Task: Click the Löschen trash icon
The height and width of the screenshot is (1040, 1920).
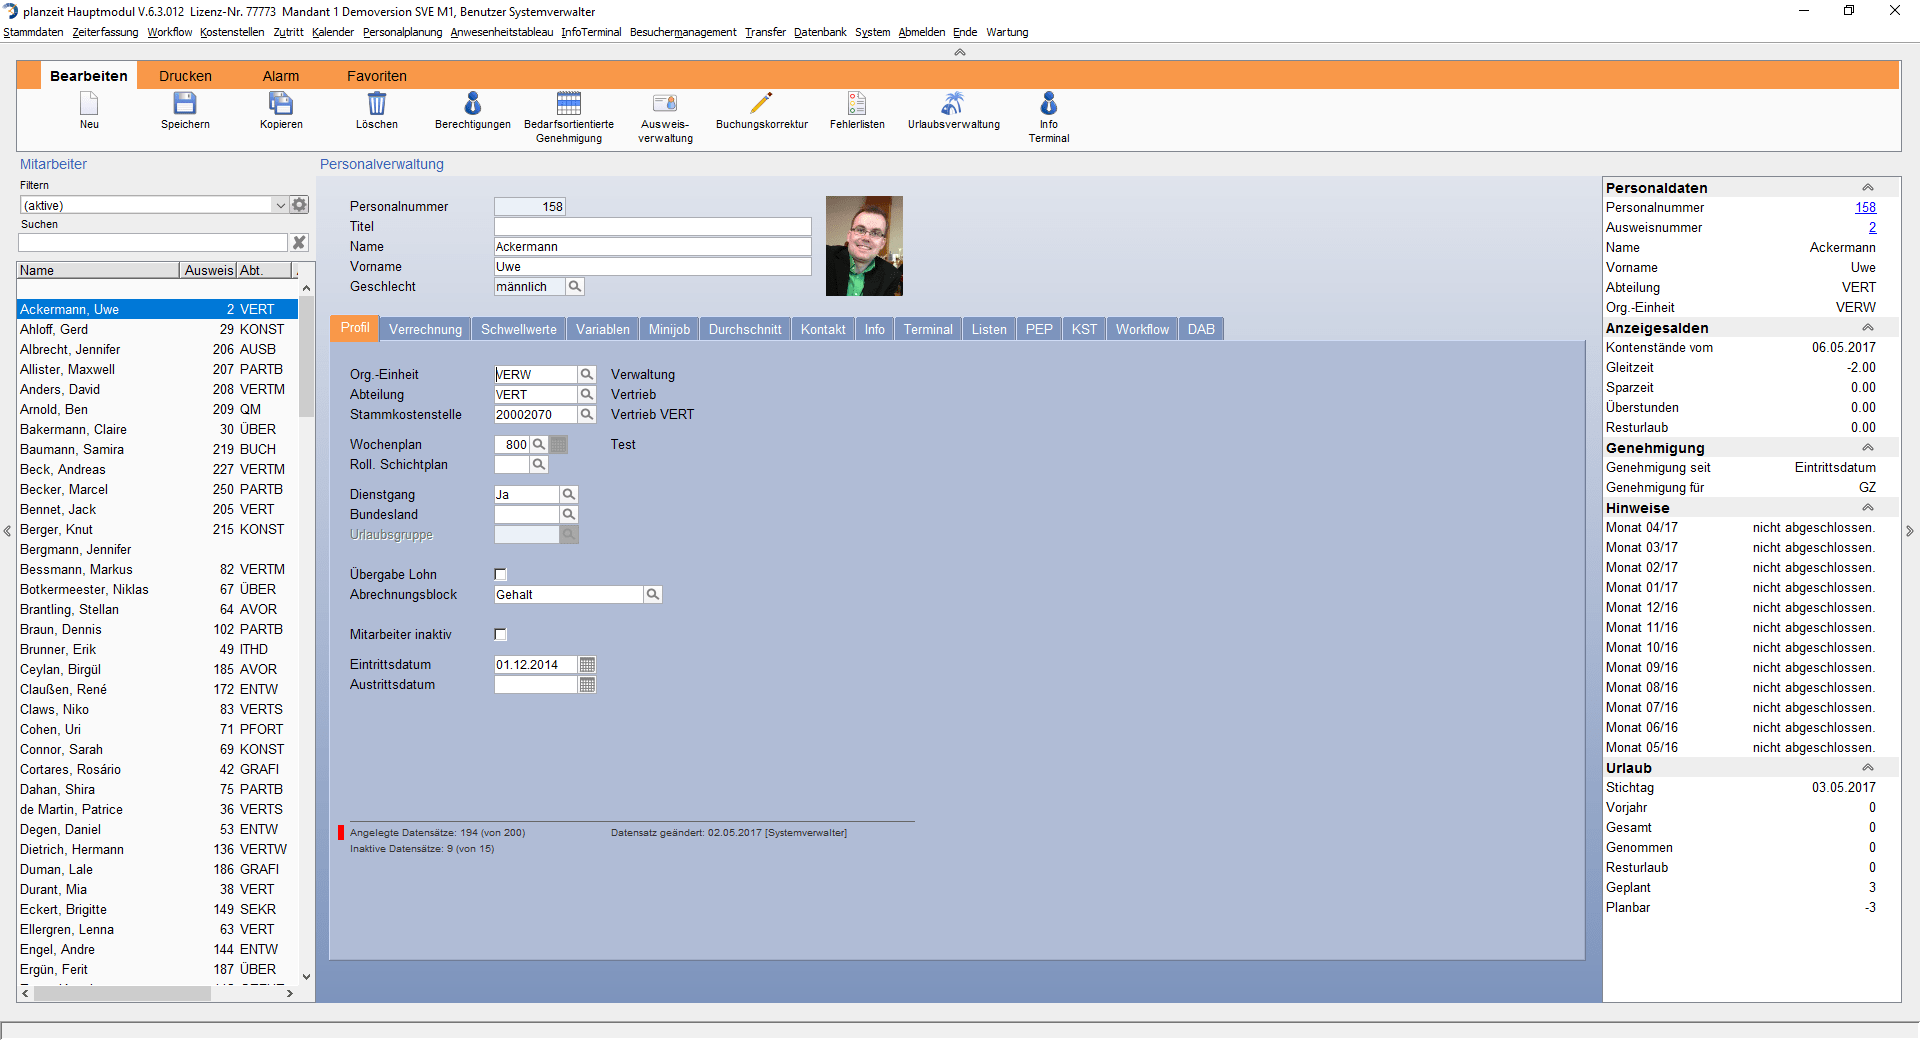Action: 376,104
